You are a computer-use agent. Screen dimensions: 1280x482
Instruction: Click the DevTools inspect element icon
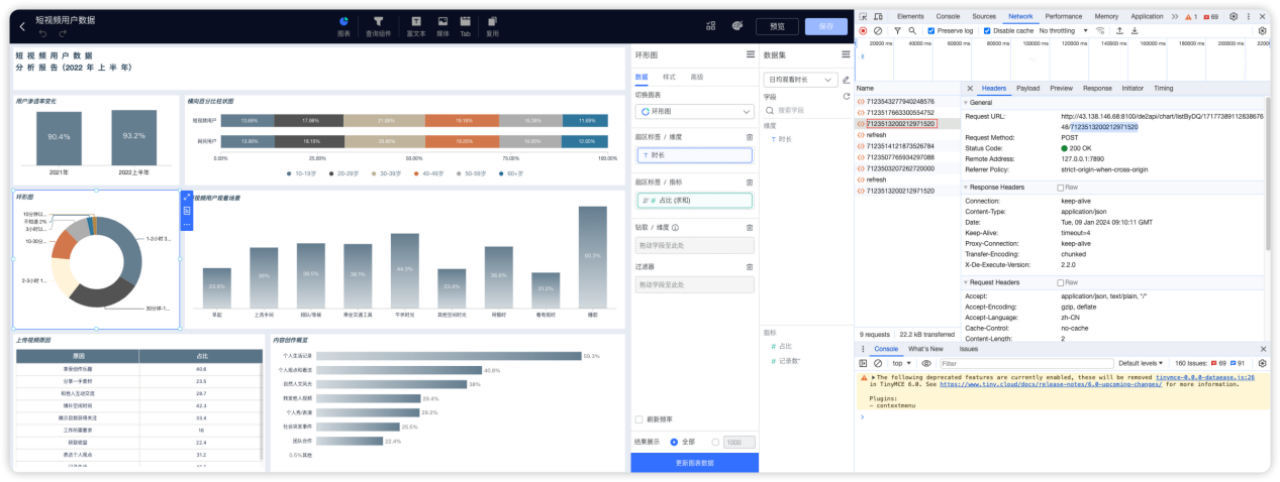pos(863,17)
